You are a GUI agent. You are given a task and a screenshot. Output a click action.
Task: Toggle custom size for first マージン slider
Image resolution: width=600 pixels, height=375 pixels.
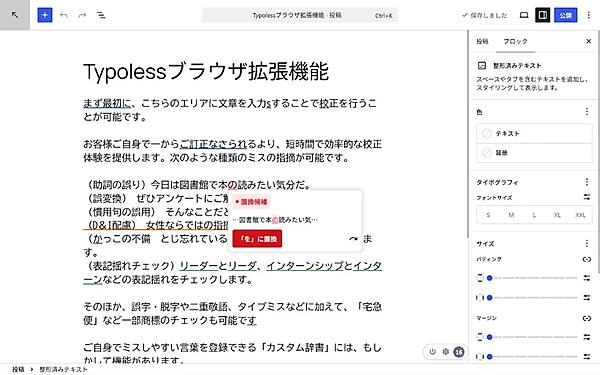(x=587, y=337)
